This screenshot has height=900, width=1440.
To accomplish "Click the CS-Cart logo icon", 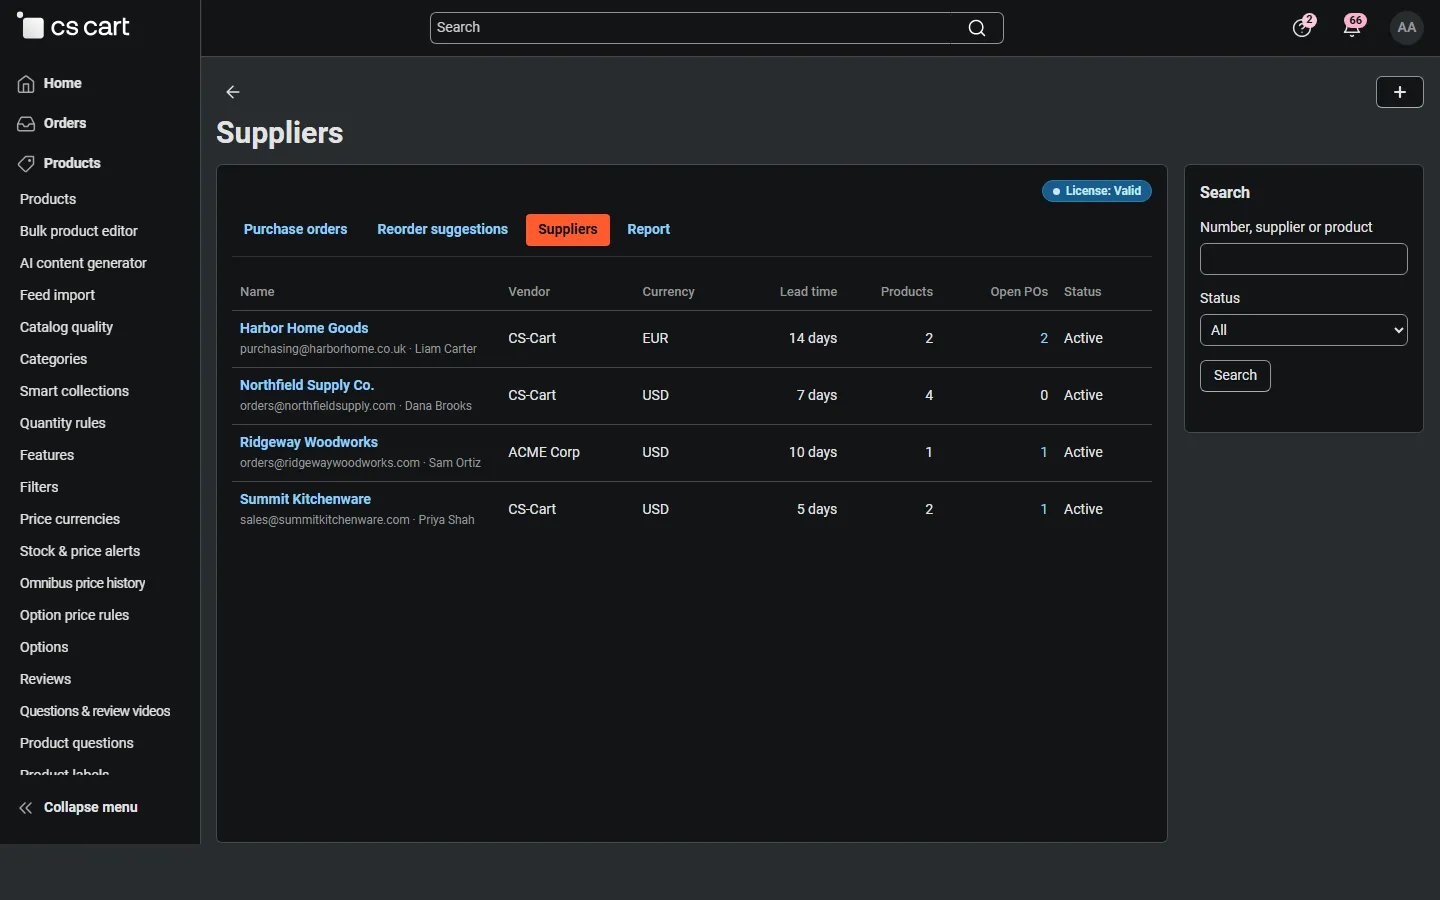I will pyautogui.click(x=31, y=27).
